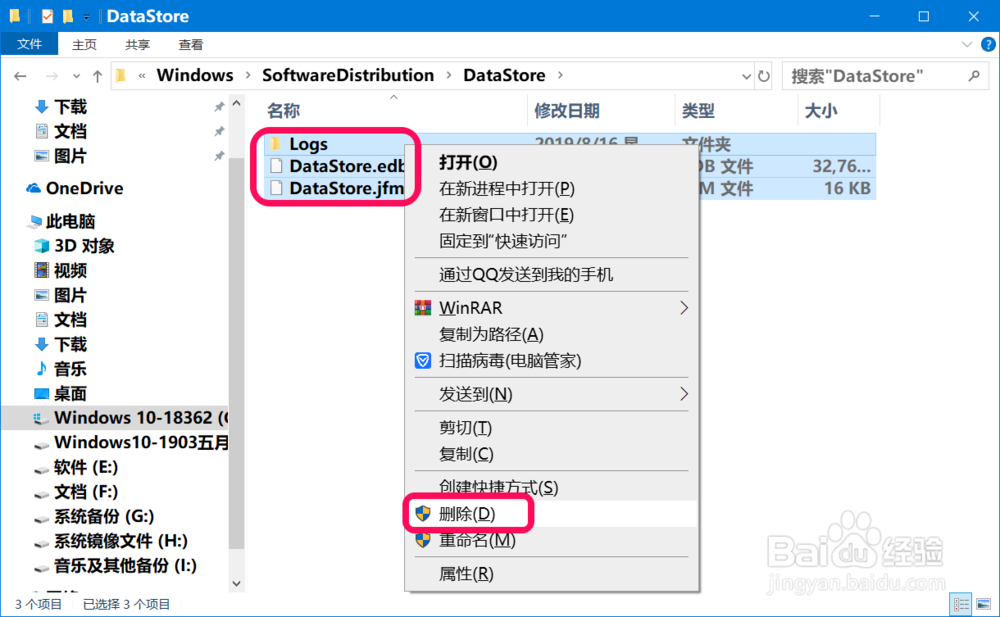Sort by 名称 column header
This screenshot has width=1000, height=617.
click(x=284, y=111)
